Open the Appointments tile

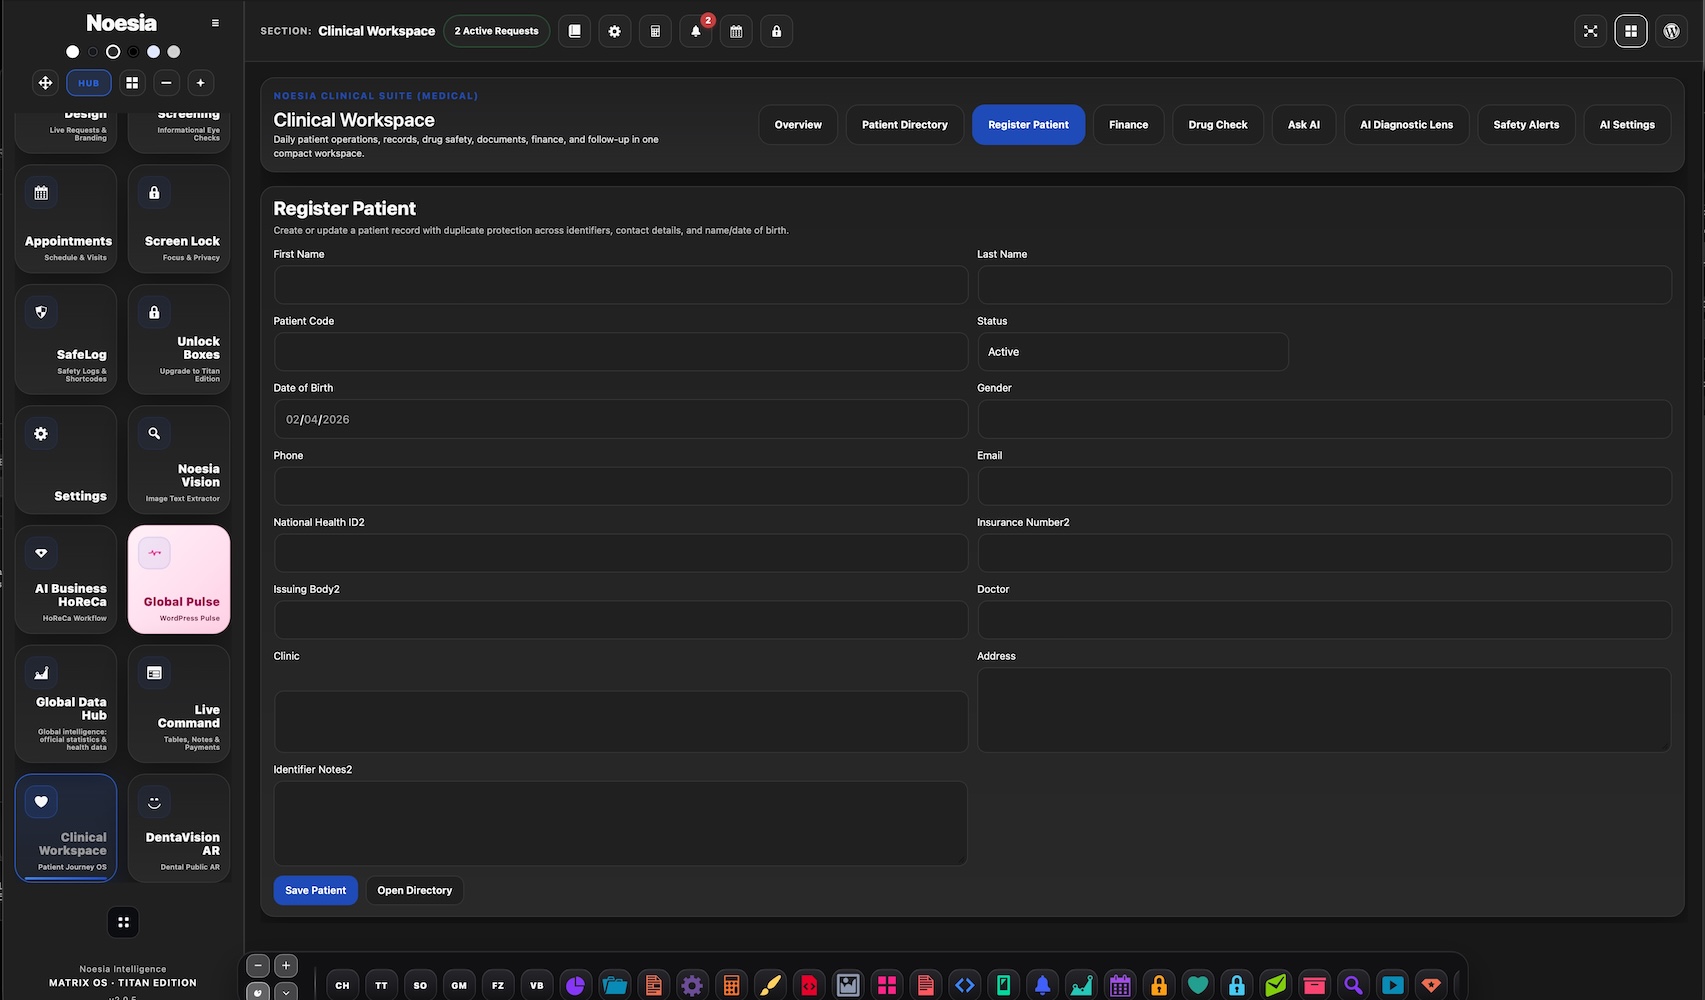[x=66, y=218]
